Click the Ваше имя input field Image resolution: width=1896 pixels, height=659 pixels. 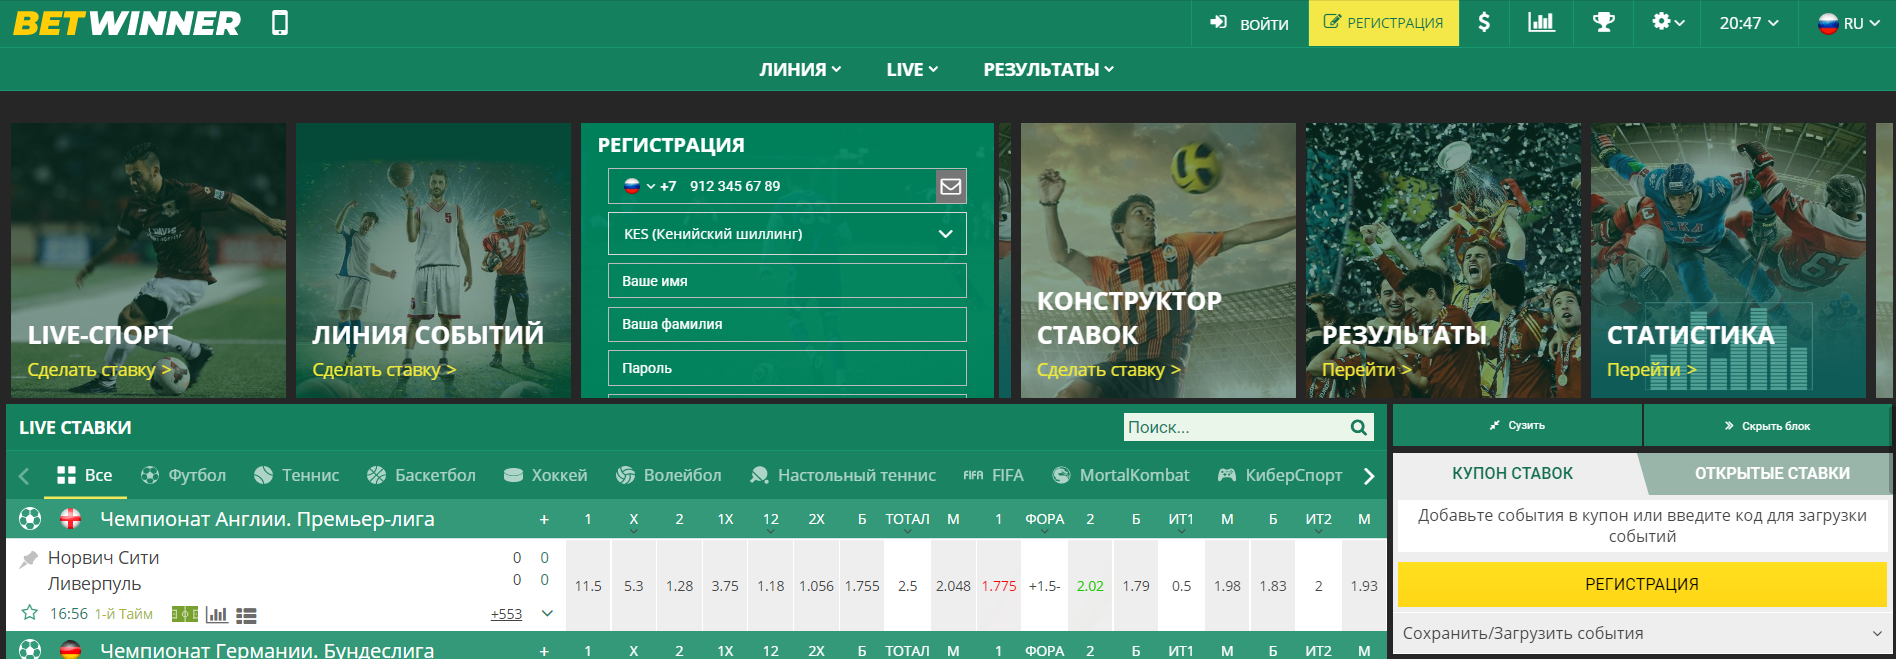tap(787, 281)
